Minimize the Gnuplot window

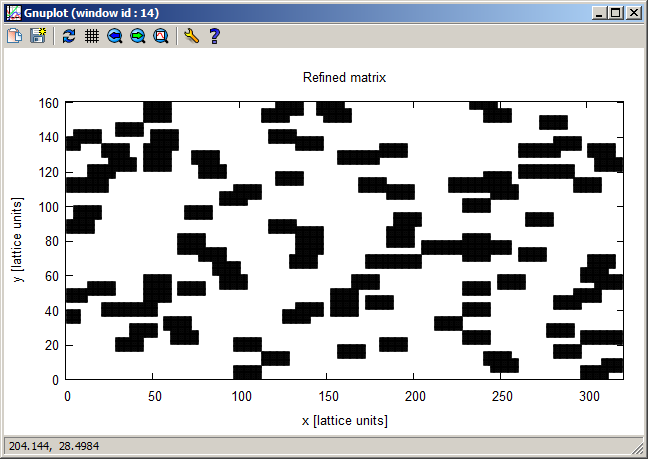(599, 13)
